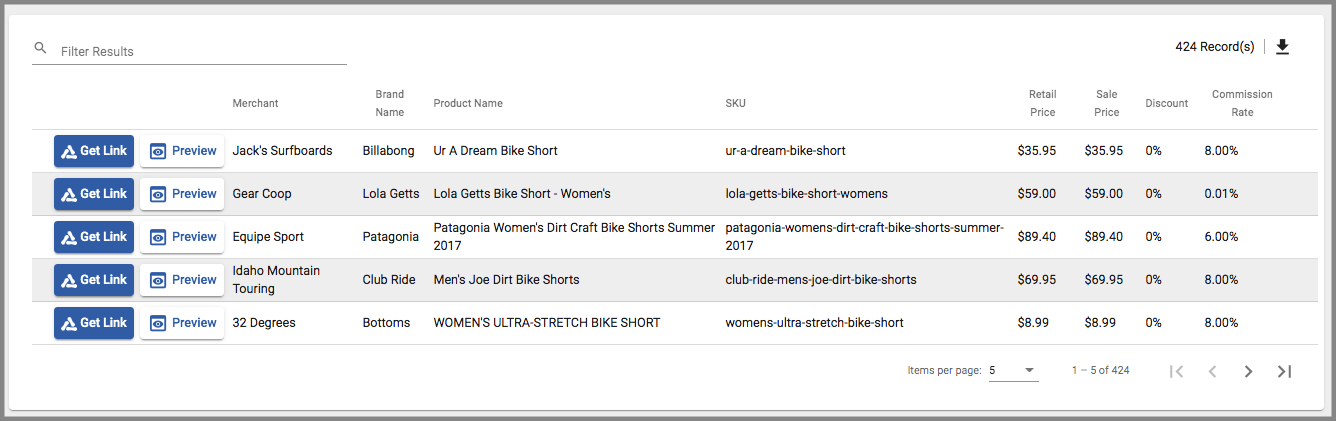Go to first page of results
This screenshot has width=1336, height=421.
point(1177,371)
